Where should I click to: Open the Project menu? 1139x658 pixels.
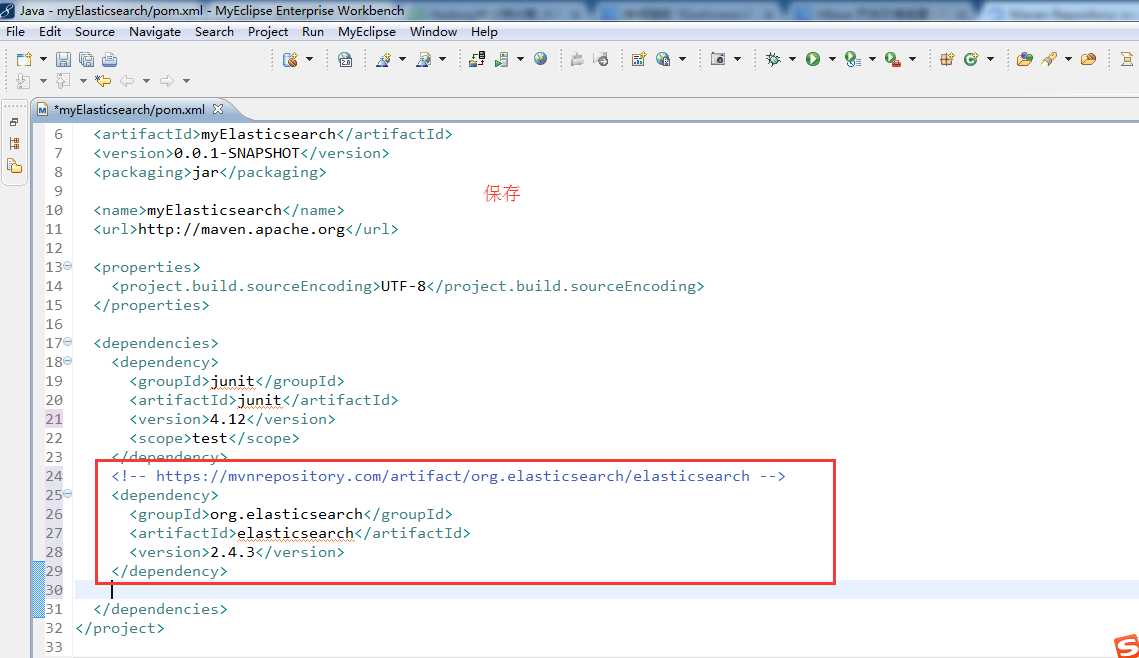click(268, 32)
